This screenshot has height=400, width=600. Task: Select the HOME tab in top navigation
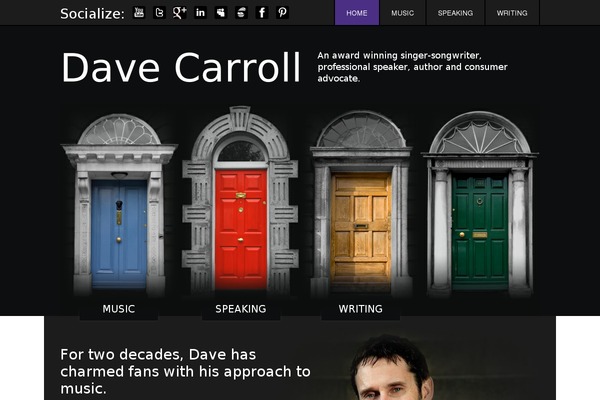(x=357, y=13)
